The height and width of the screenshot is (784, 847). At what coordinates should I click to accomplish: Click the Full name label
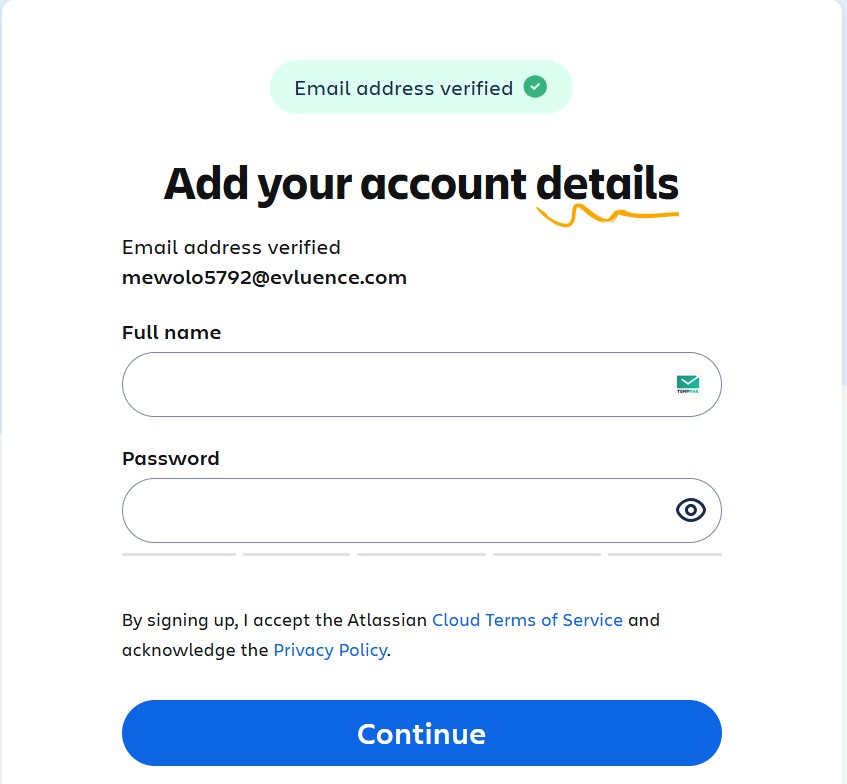(171, 333)
